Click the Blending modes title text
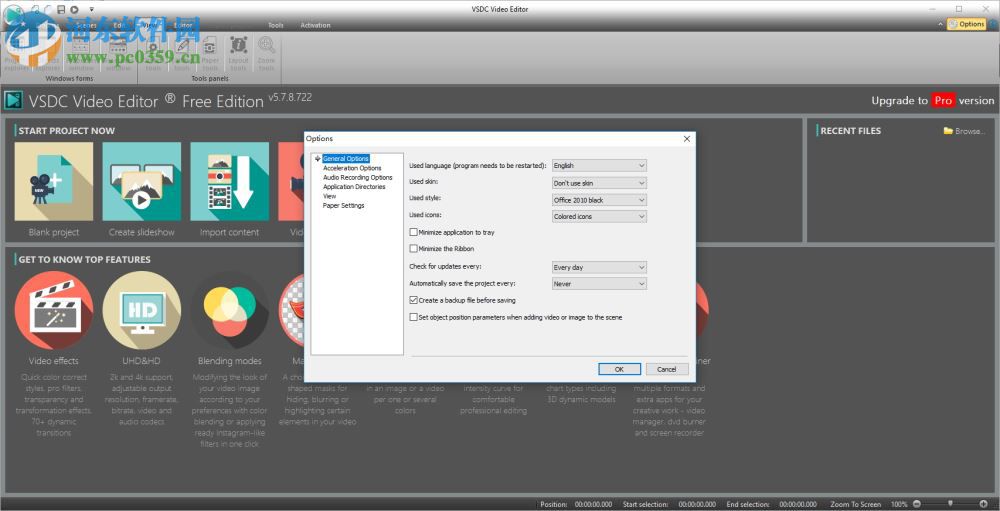1000x511 pixels. (x=230, y=361)
